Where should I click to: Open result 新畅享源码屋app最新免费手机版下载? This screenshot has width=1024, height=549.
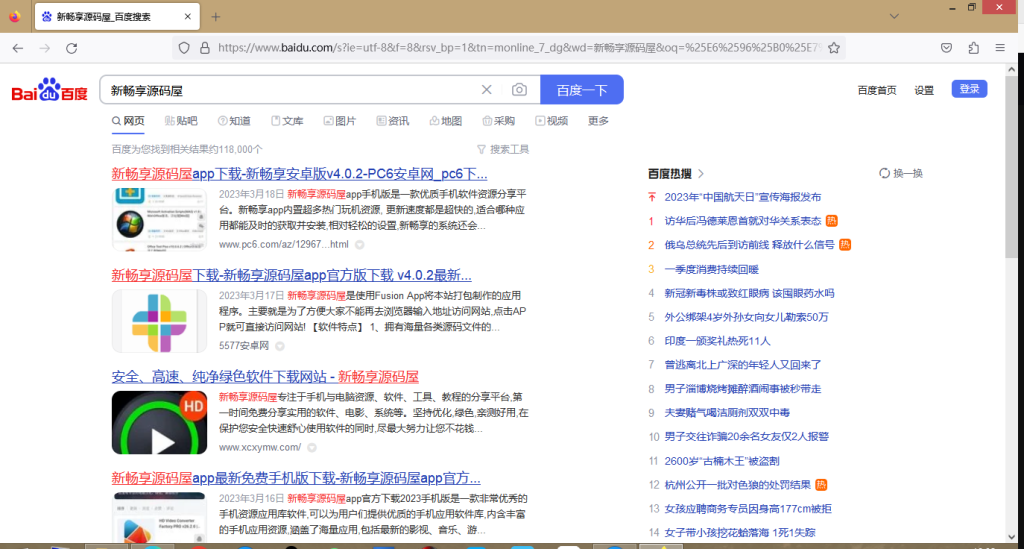(x=296, y=478)
